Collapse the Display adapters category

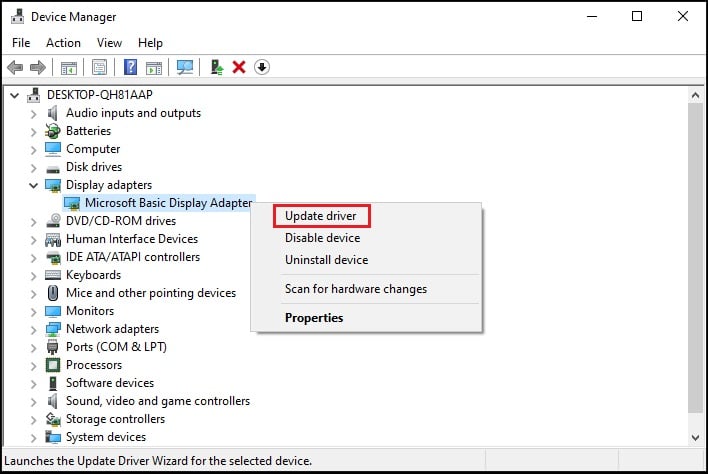33,185
